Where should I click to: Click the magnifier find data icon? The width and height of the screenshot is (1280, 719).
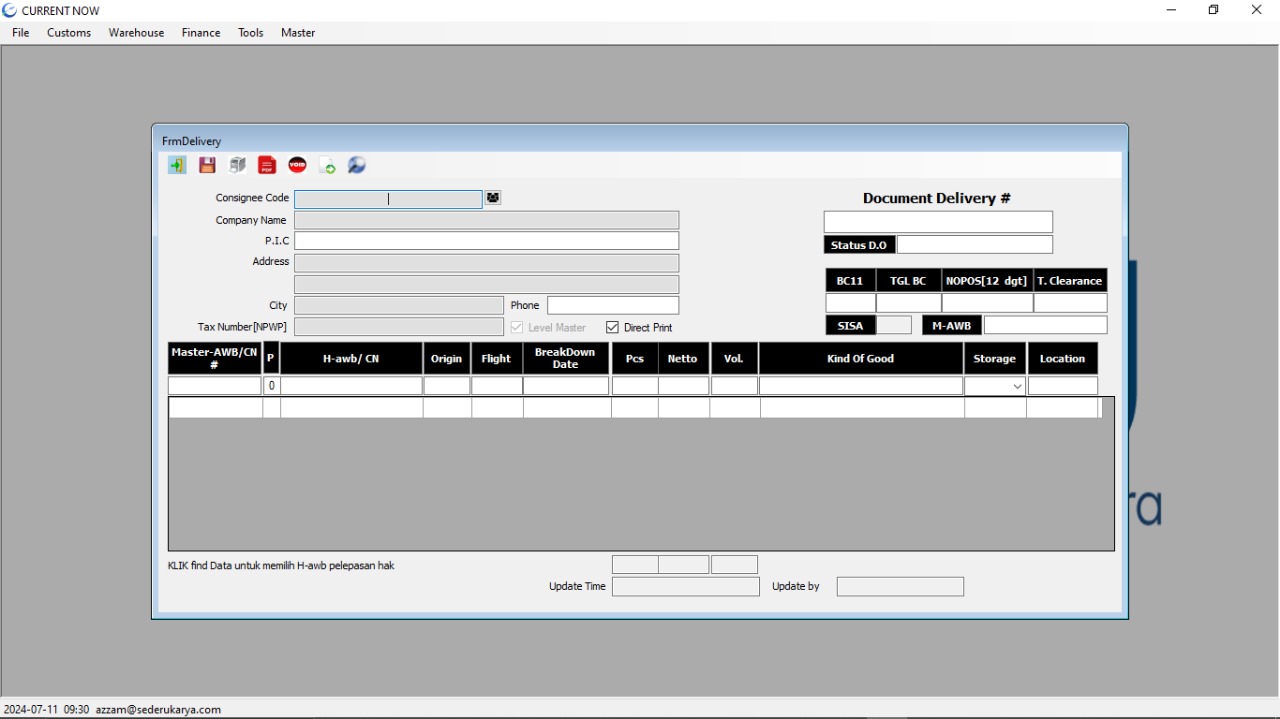click(x=357, y=166)
